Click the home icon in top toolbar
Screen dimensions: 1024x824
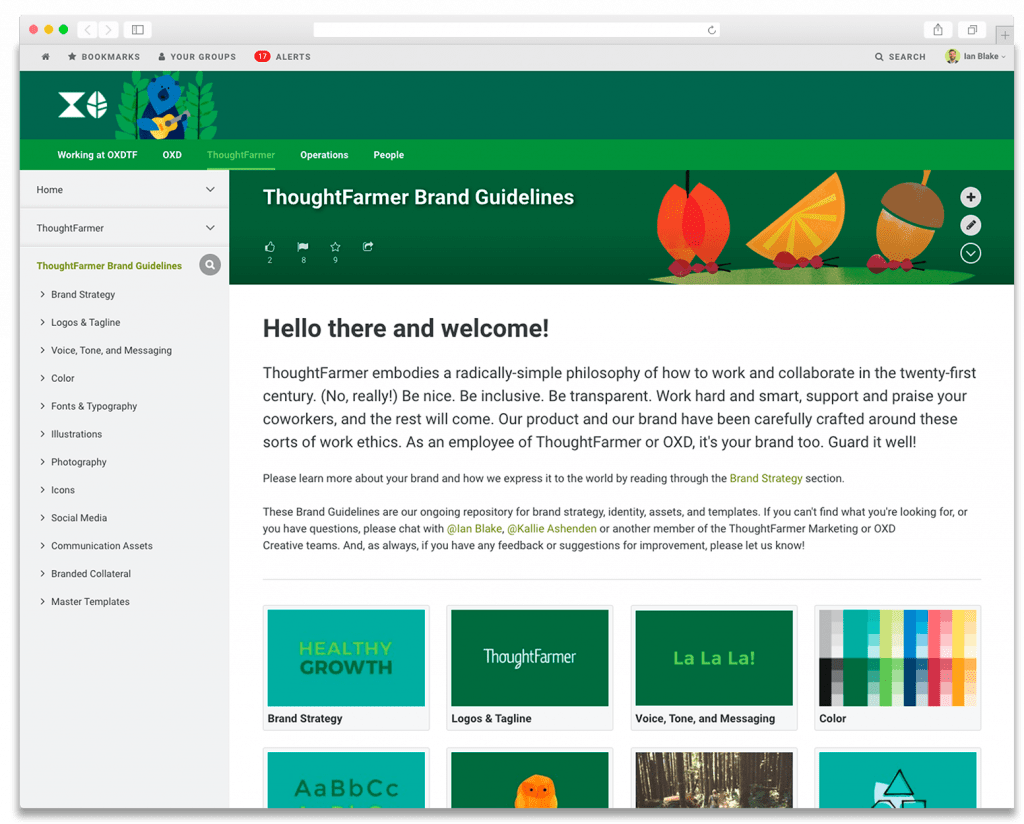tap(45, 57)
